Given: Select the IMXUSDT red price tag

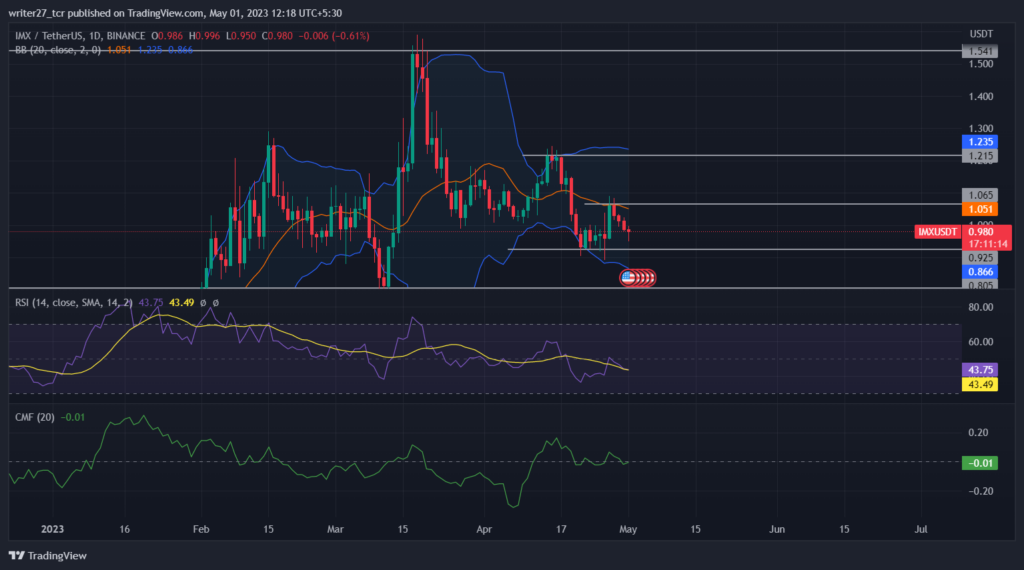Looking at the screenshot, I should click(937, 232).
